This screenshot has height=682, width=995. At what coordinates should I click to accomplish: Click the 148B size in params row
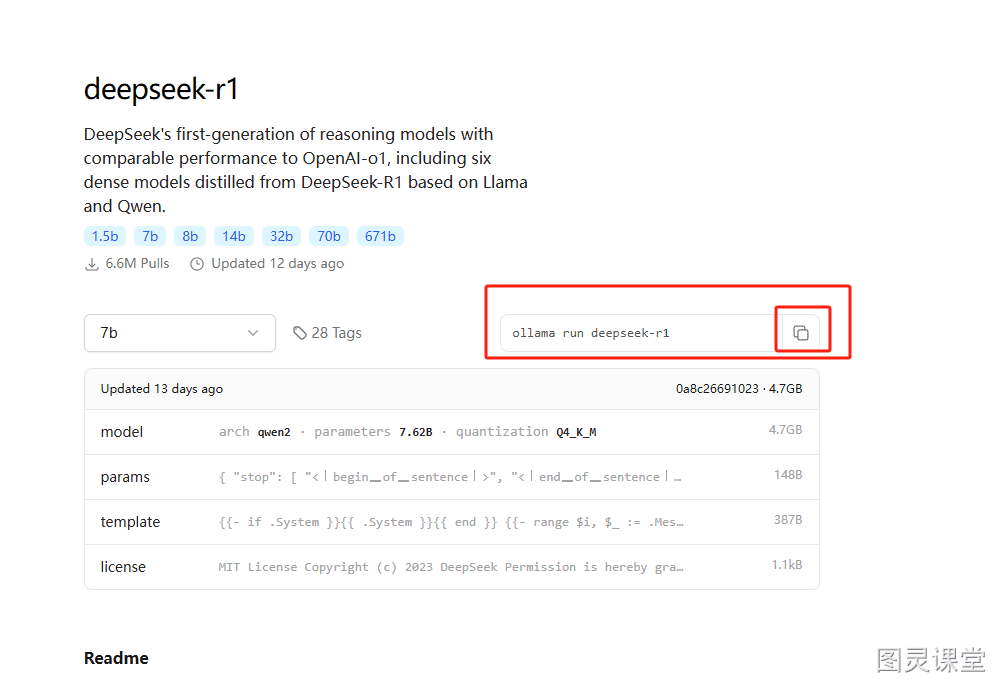coord(788,475)
